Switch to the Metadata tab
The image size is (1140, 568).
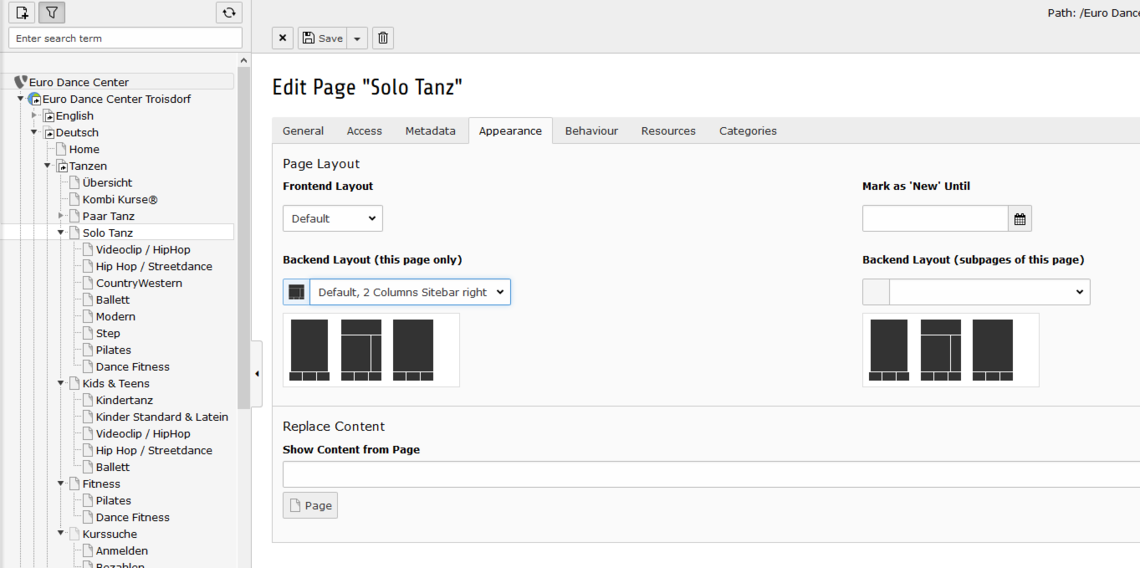click(430, 131)
